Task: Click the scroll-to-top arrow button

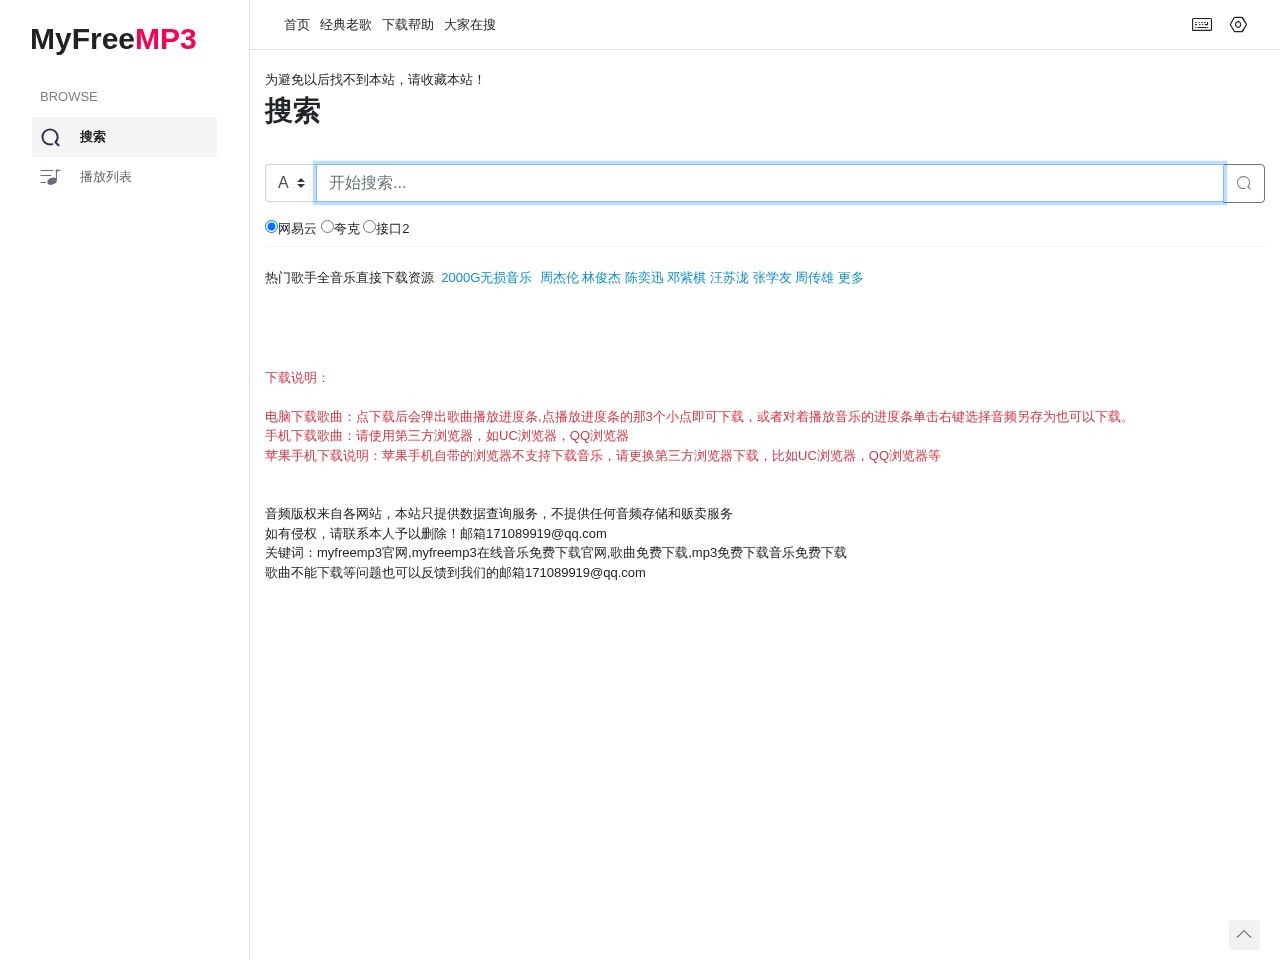Action: click(1244, 934)
